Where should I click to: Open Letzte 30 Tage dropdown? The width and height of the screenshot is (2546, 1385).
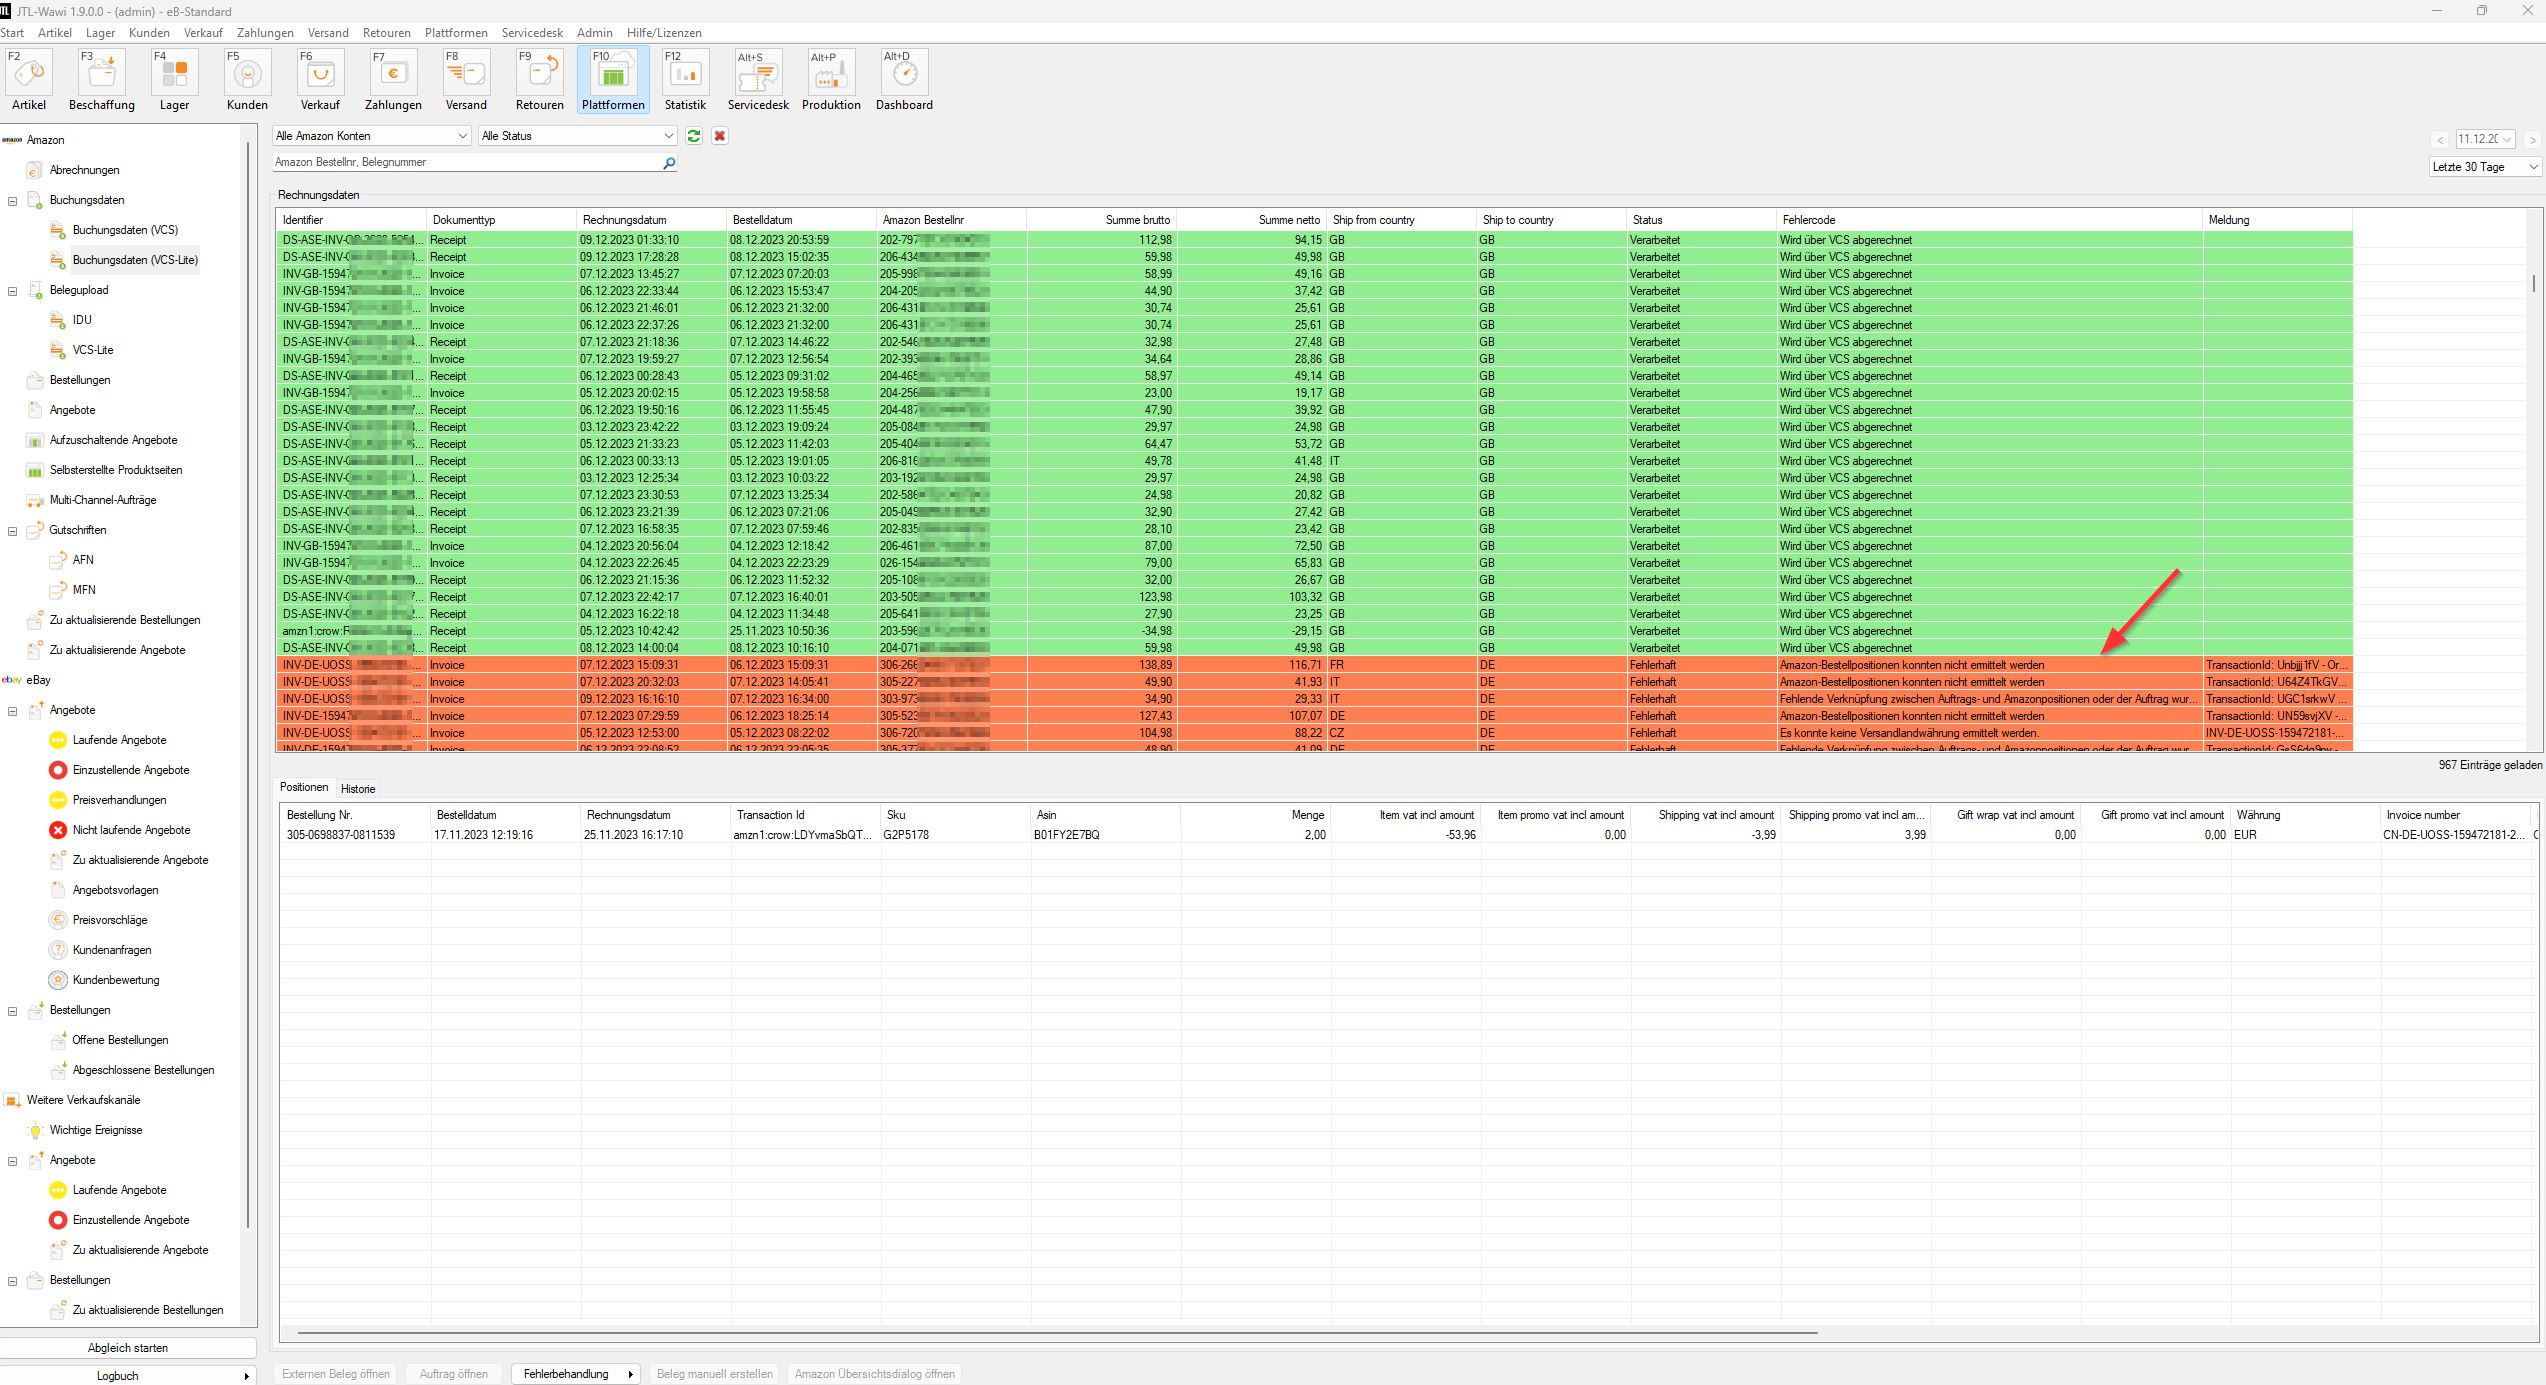pyautogui.click(x=2485, y=167)
